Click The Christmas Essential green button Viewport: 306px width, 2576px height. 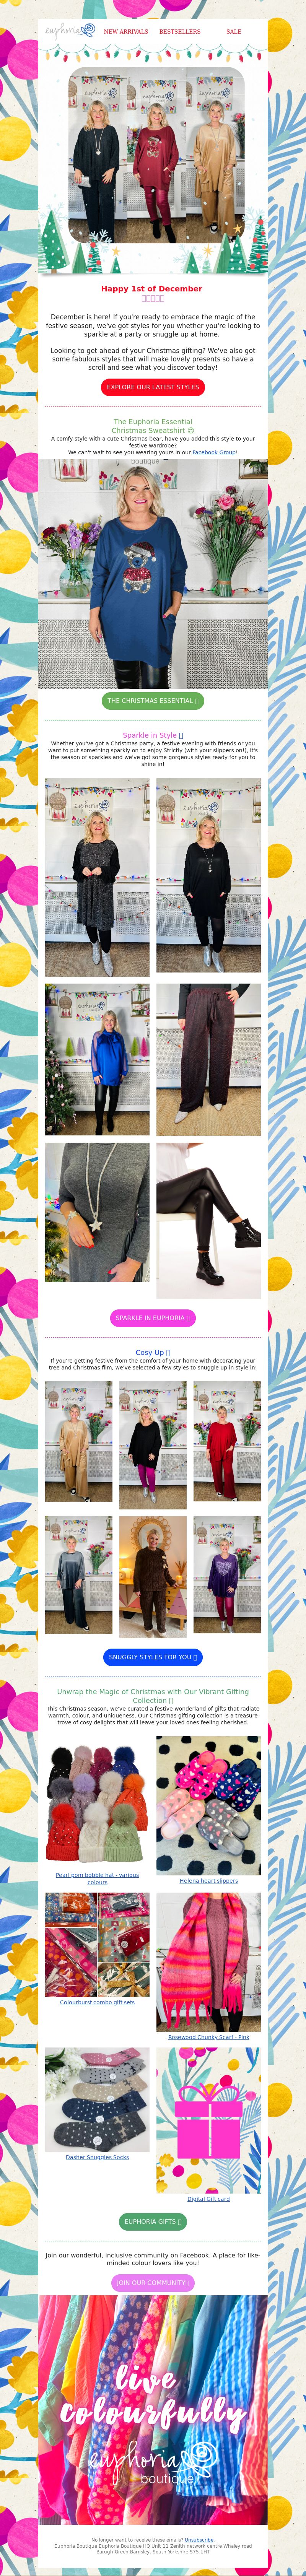tap(153, 701)
